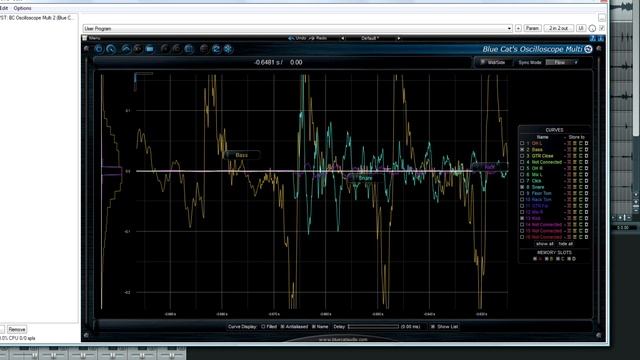Select the next preset arrow right of Default
The width and height of the screenshot is (640, 360).
pos(399,38)
